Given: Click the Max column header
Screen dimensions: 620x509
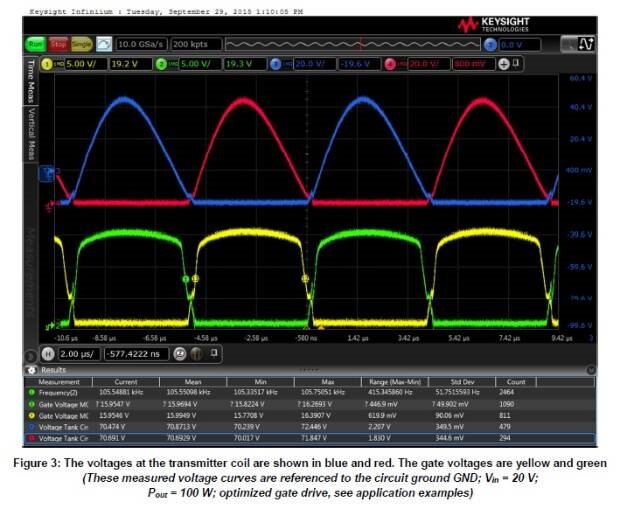Looking at the screenshot, I should (x=327, y=382).
